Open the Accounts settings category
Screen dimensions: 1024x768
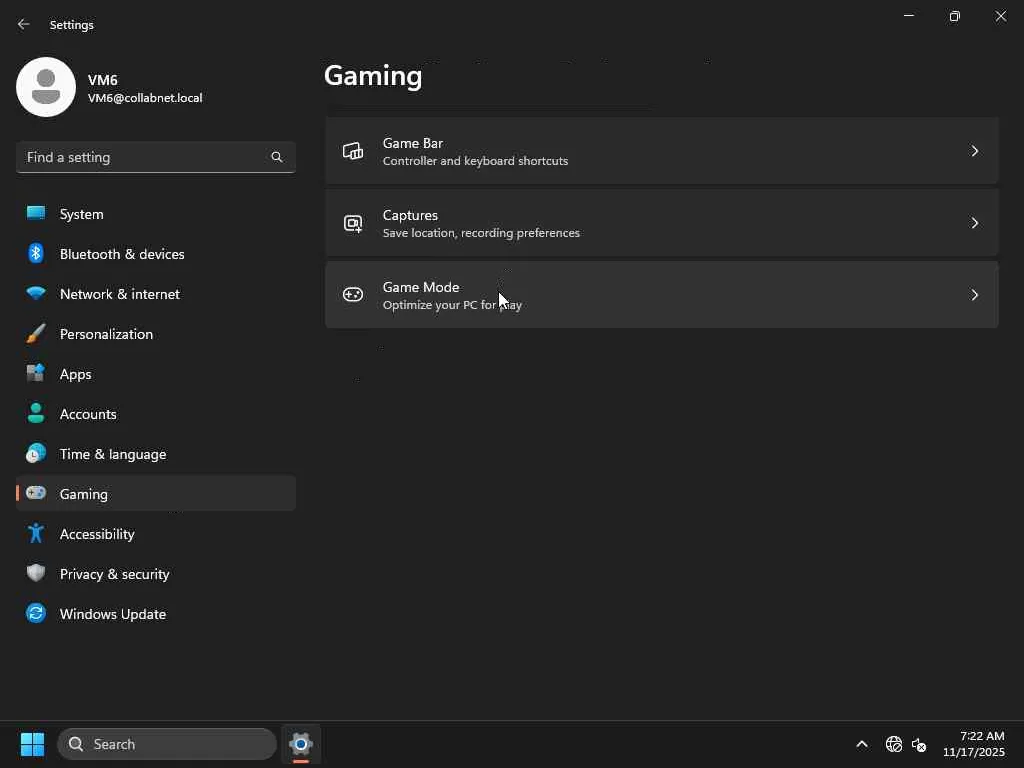[88, 414]
